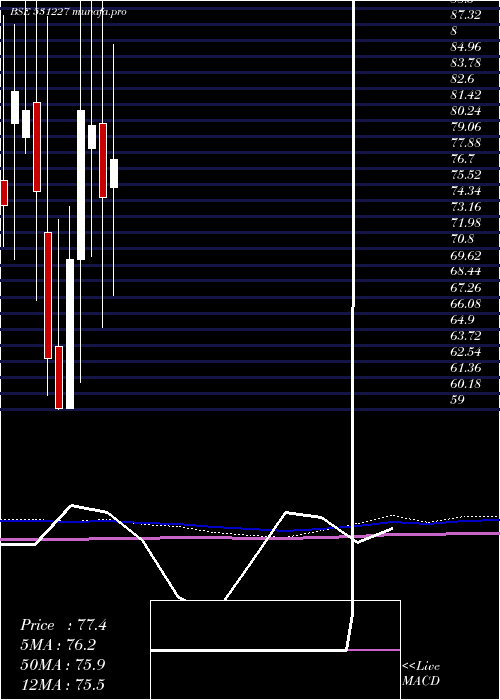This screenshot has width=500, height=700.
Task: Click the 12MA : 75.5 label
Action: (62, 684)
